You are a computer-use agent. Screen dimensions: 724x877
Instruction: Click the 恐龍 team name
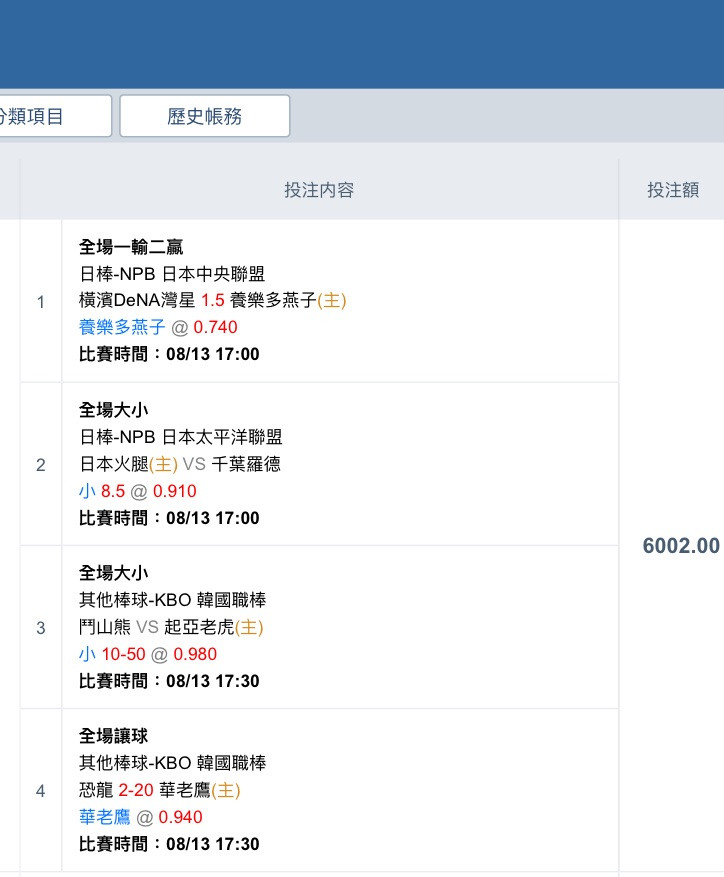[96, 790]
